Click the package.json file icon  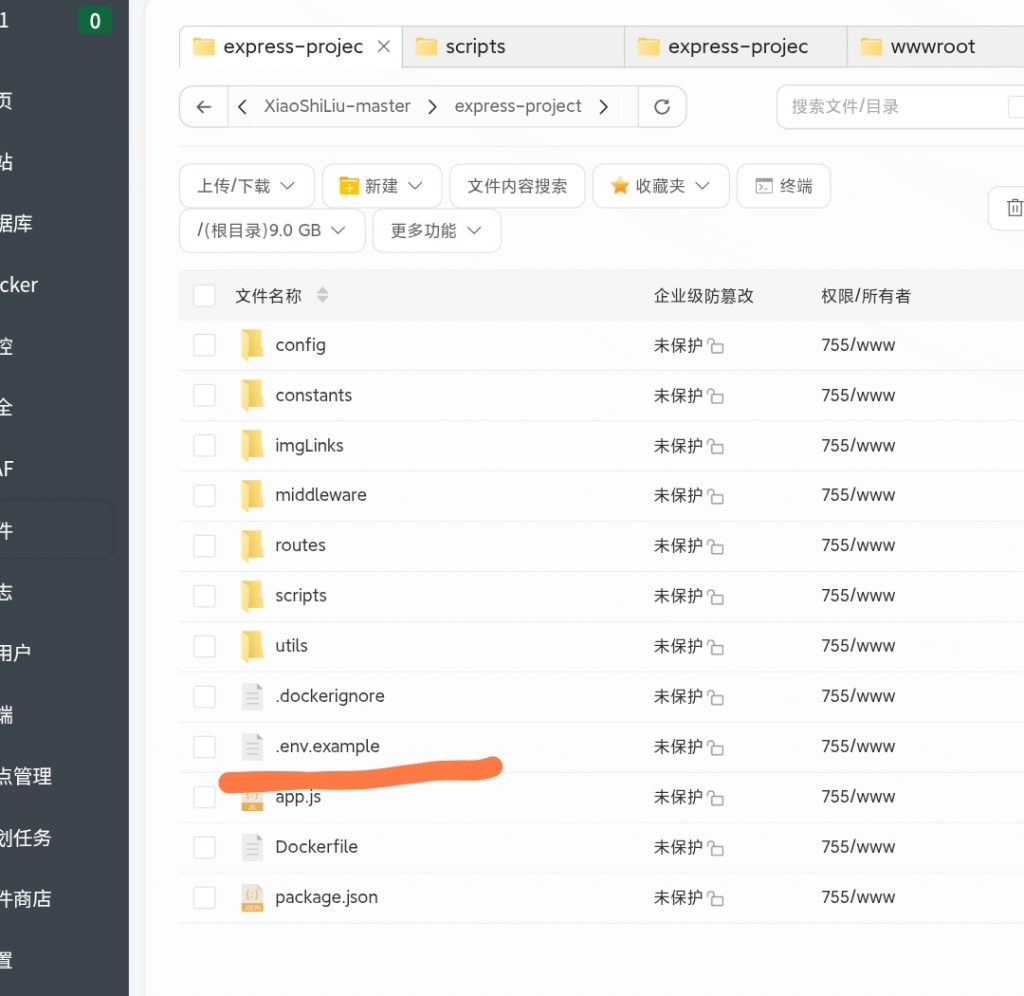[252, 897]
